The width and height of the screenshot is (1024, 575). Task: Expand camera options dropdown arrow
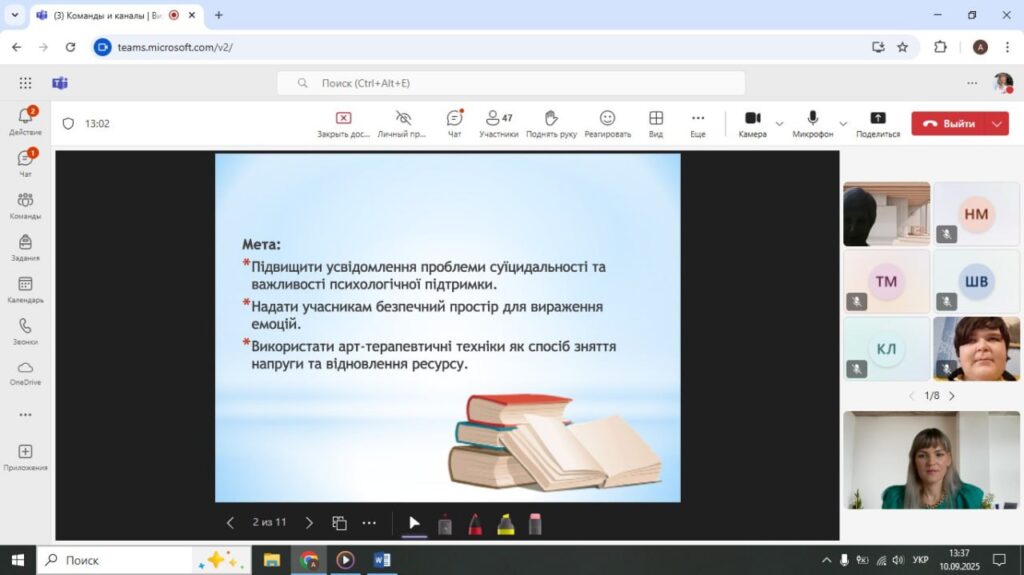click(779, 124)
